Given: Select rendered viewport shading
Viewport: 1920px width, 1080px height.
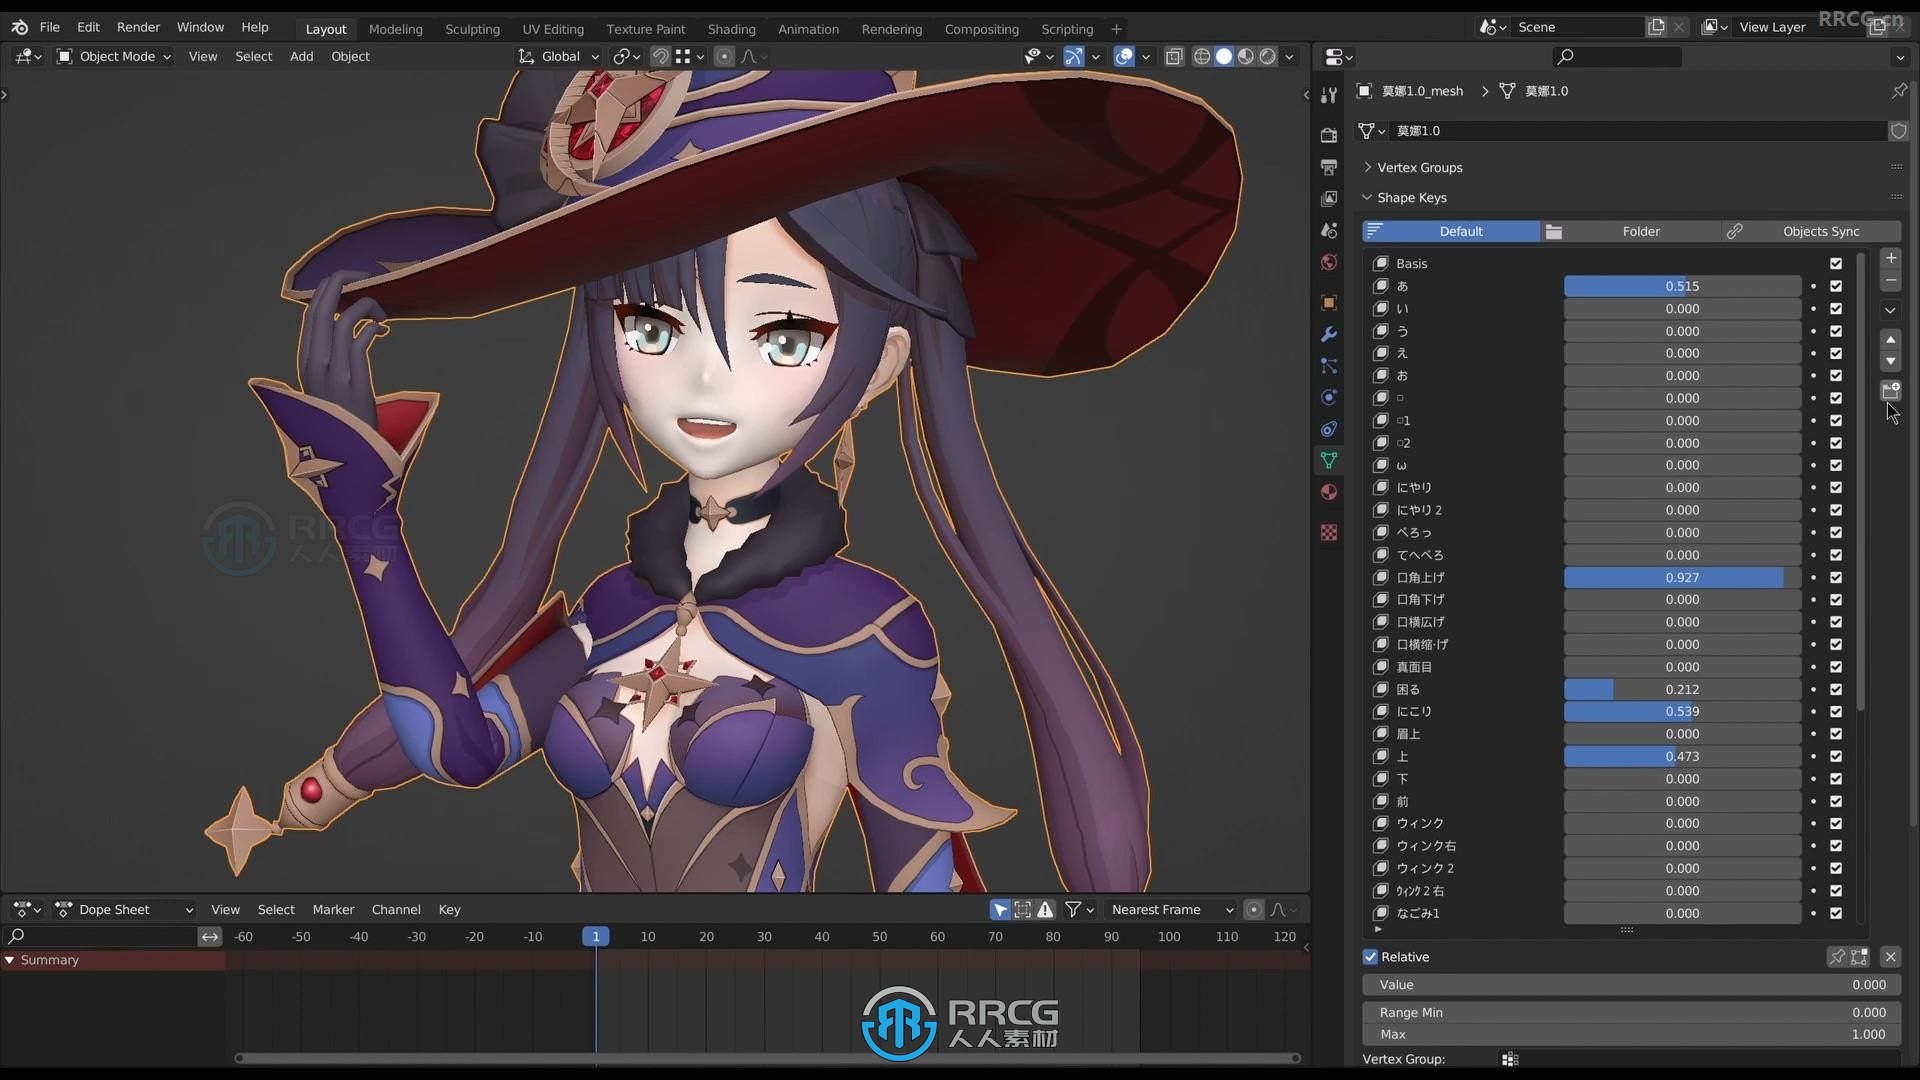Looking at the screenshot, I should [1268, 57].
